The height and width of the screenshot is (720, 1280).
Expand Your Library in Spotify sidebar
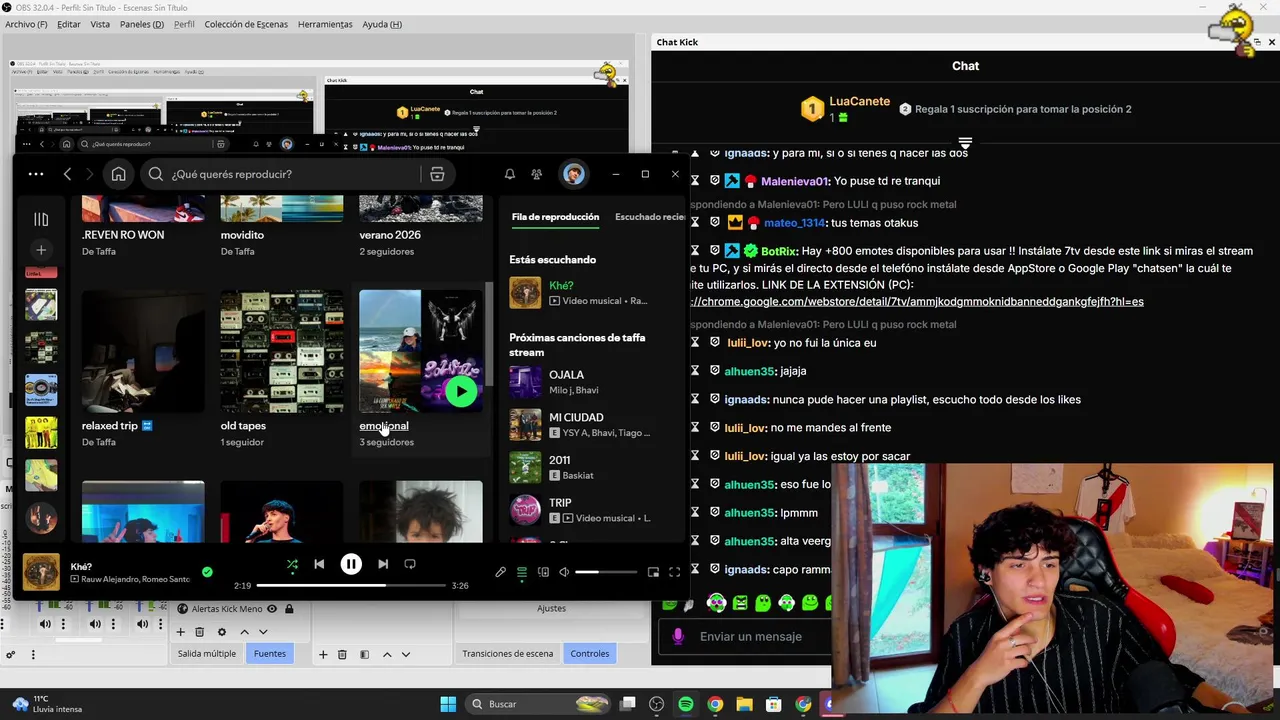[41, 219]
